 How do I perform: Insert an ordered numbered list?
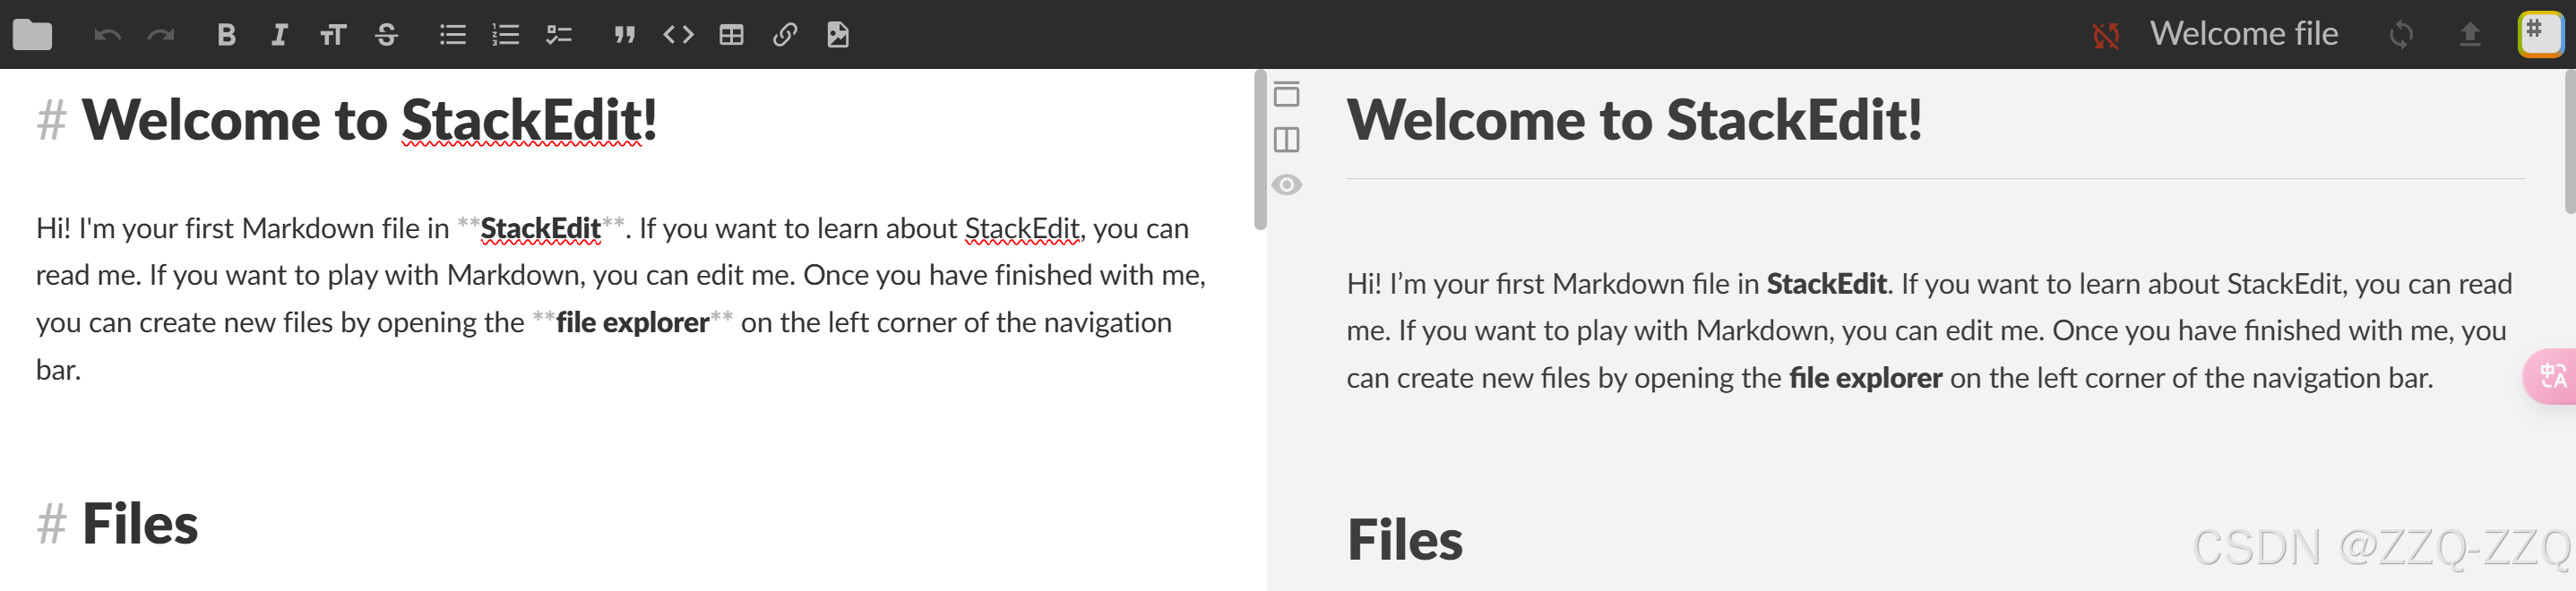(x=505, y=35)
